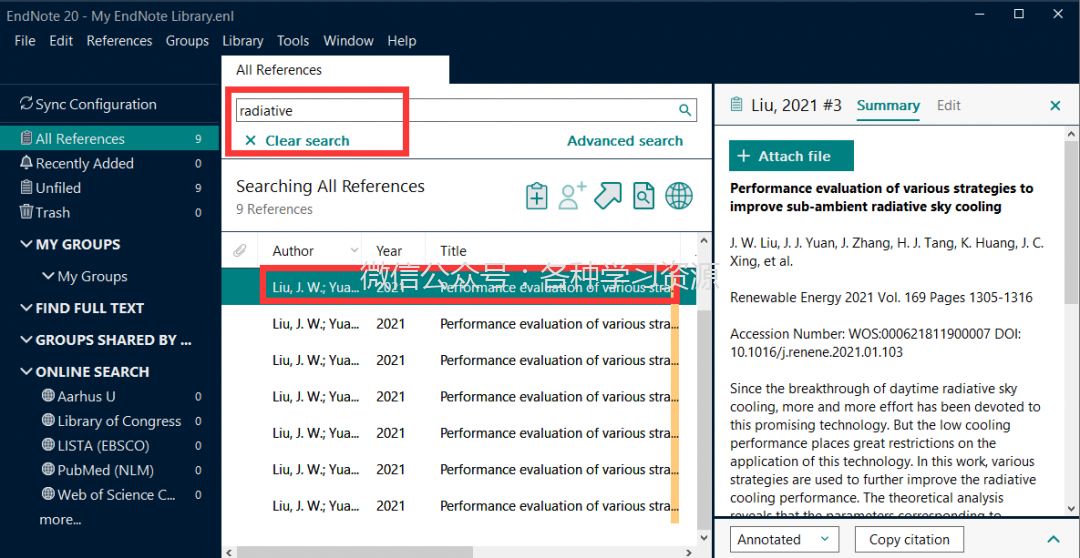Select Library of Congress online search
The height and width of the screenshot is (558, 1080).
tap(119, 421)
